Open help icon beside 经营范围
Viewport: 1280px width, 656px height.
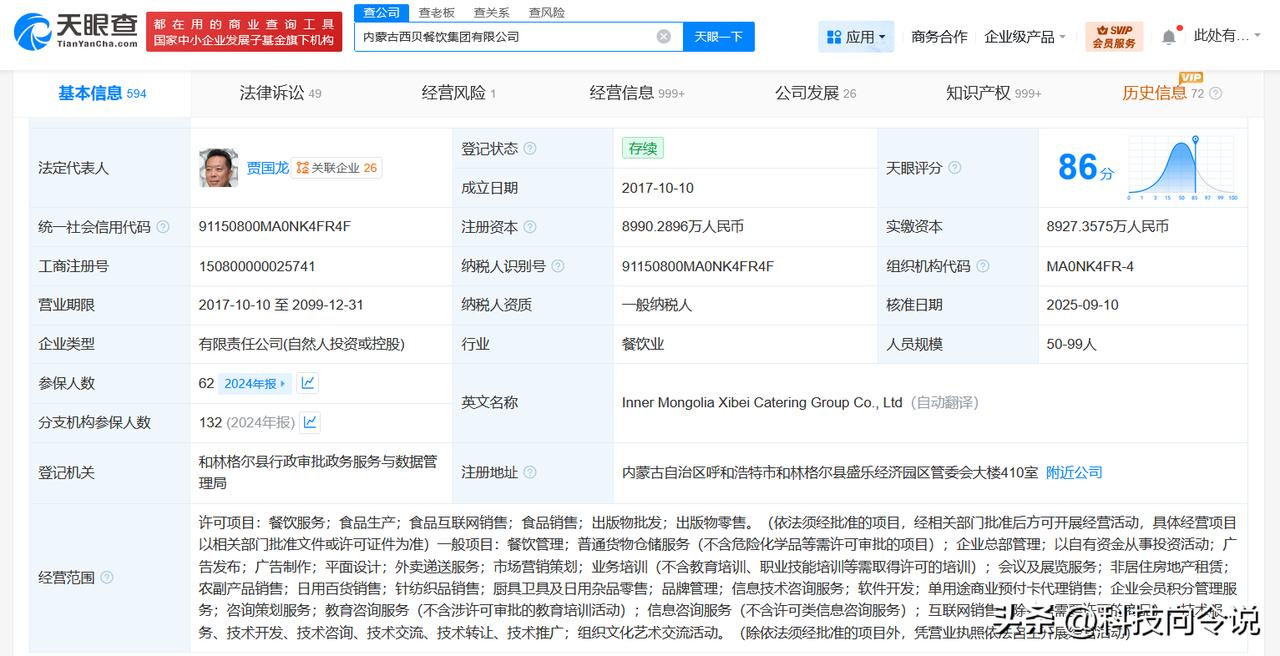click(107, 577)
